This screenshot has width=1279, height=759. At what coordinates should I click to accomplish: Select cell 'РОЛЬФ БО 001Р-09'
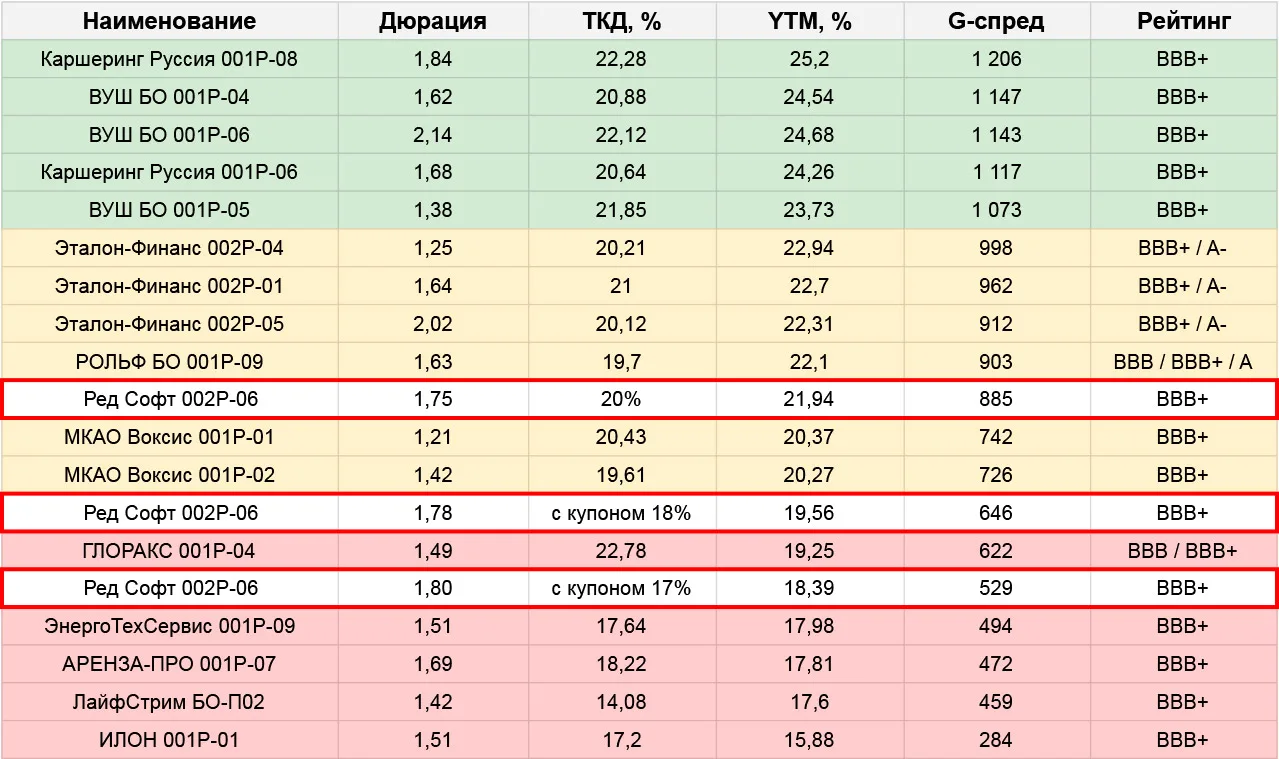coord(169,362)
